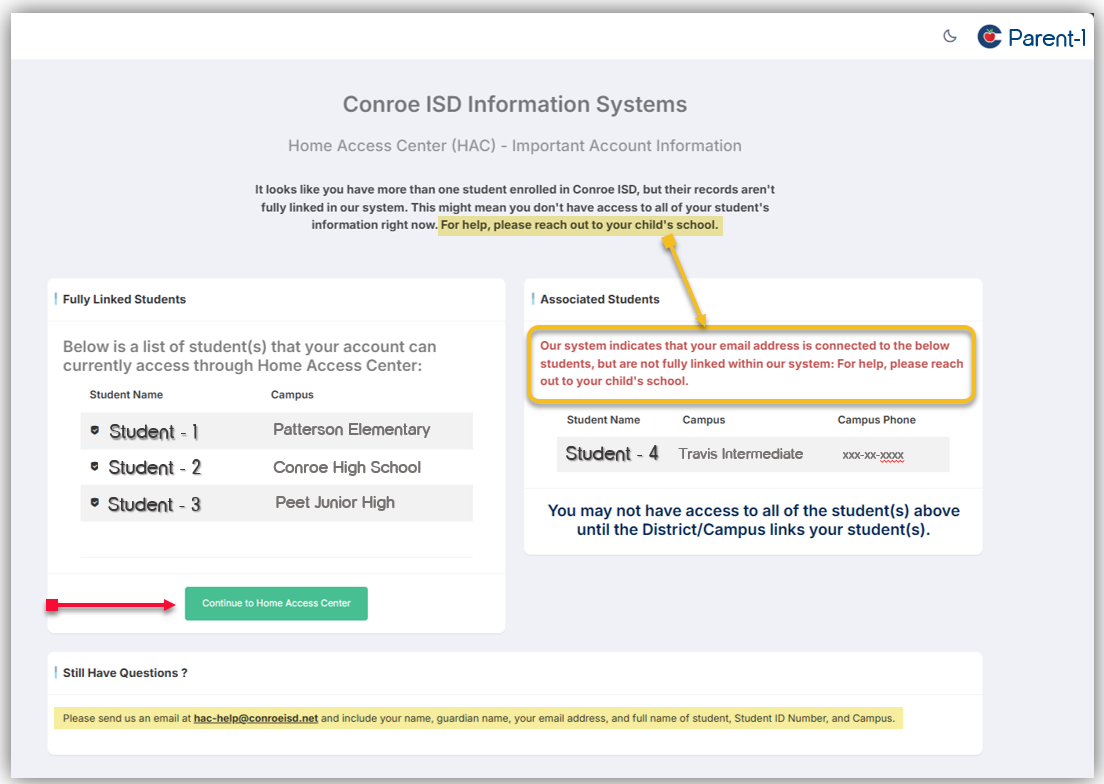Toggle dark mode with the moon icon

(x=950, y=37)
